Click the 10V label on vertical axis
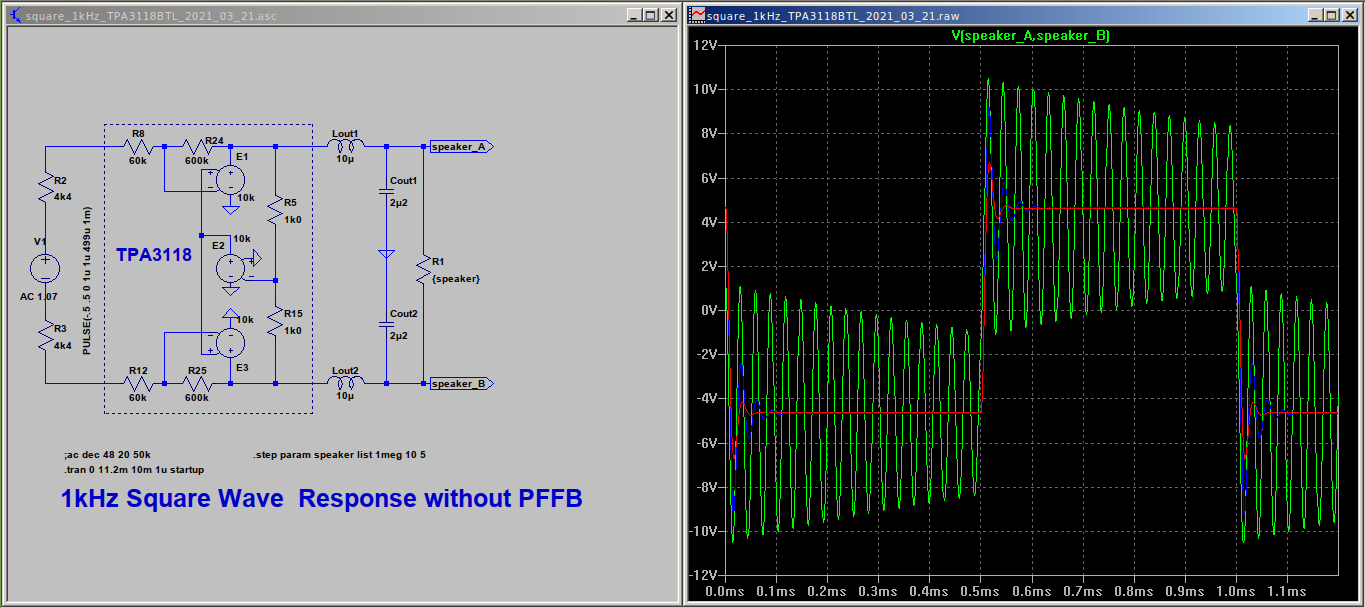Image resolution: width=1365 pixels, height=608 pixels. (705, 90)
